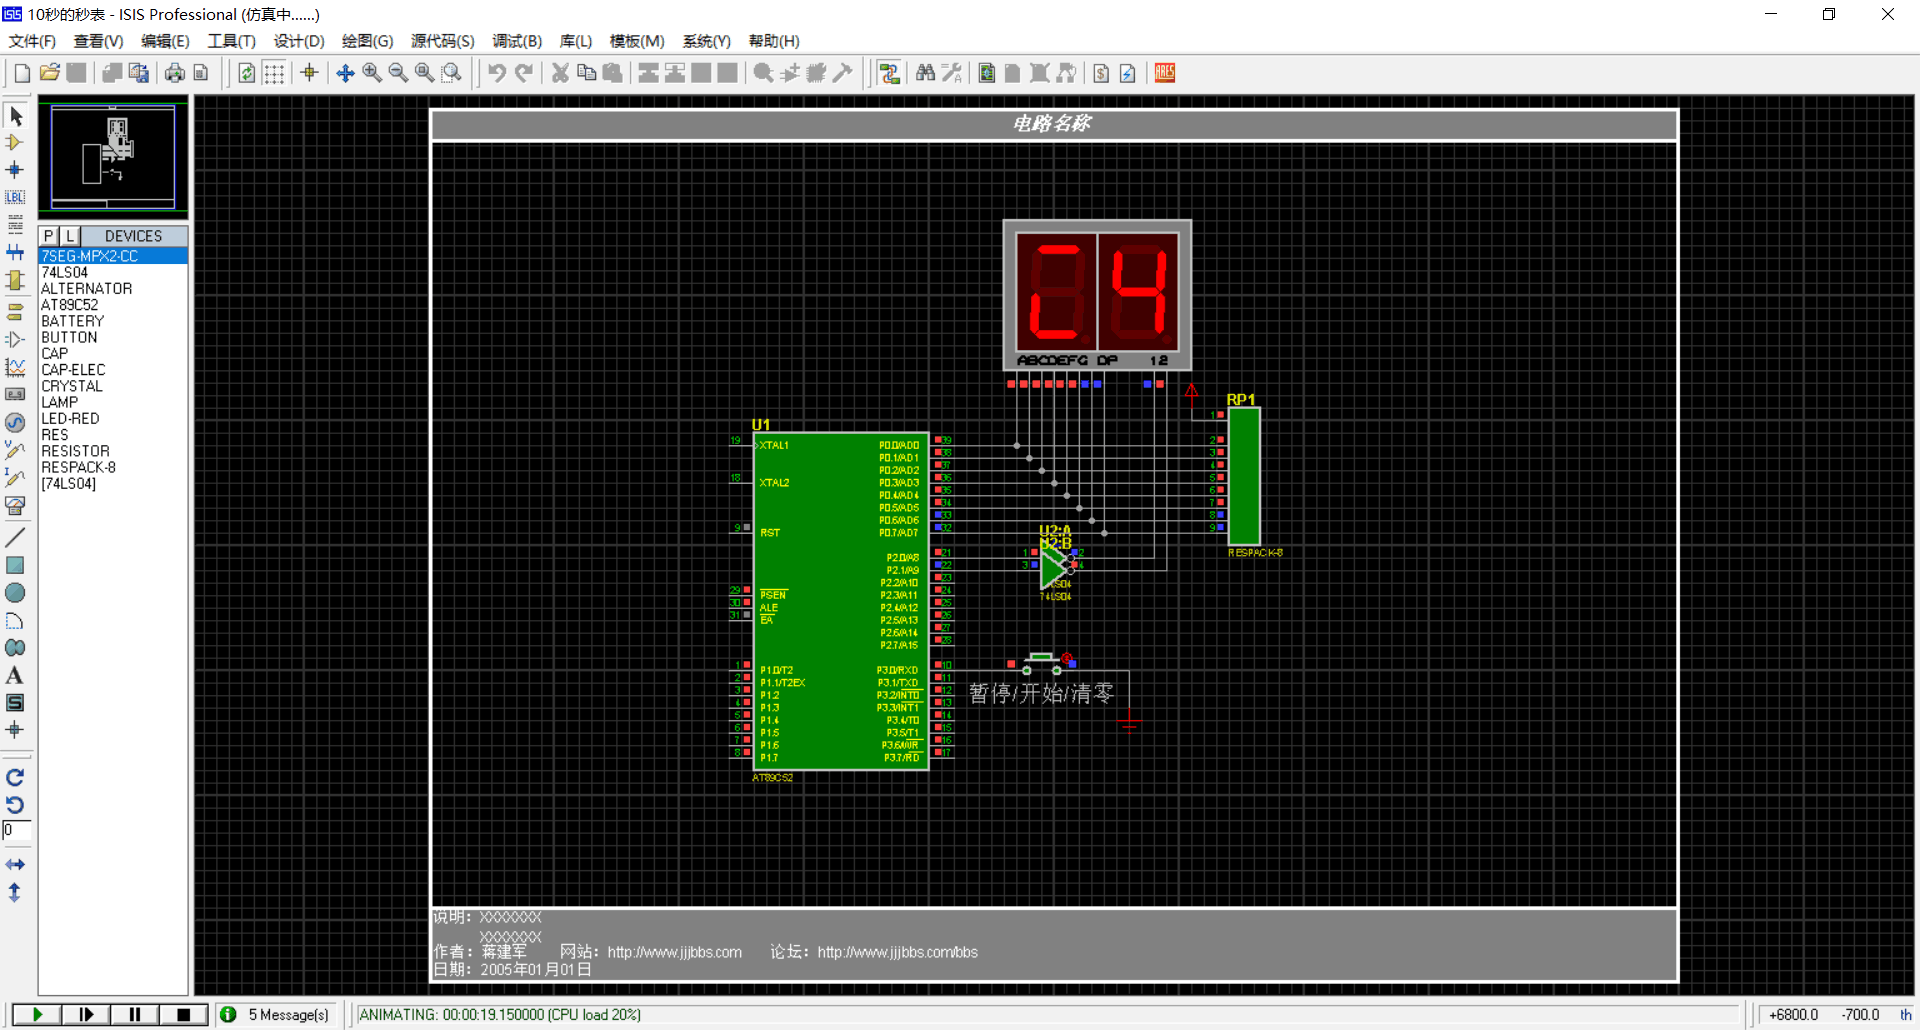Image resolution: width=1920 pixels, height=1030 pixels.
Task: Open the 帮助(H) menu
Action: click(774, 41)
